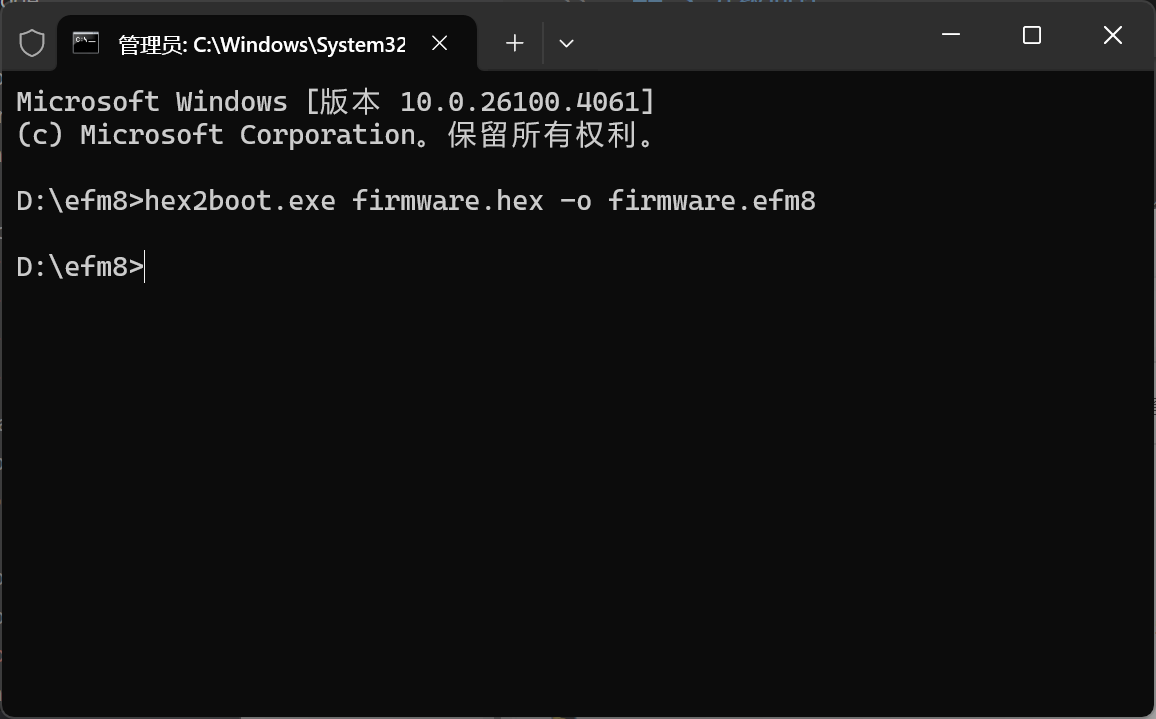1156x719 pixels.
Task: Maximize the terminal window
Action: click(x=1031, y=35)
